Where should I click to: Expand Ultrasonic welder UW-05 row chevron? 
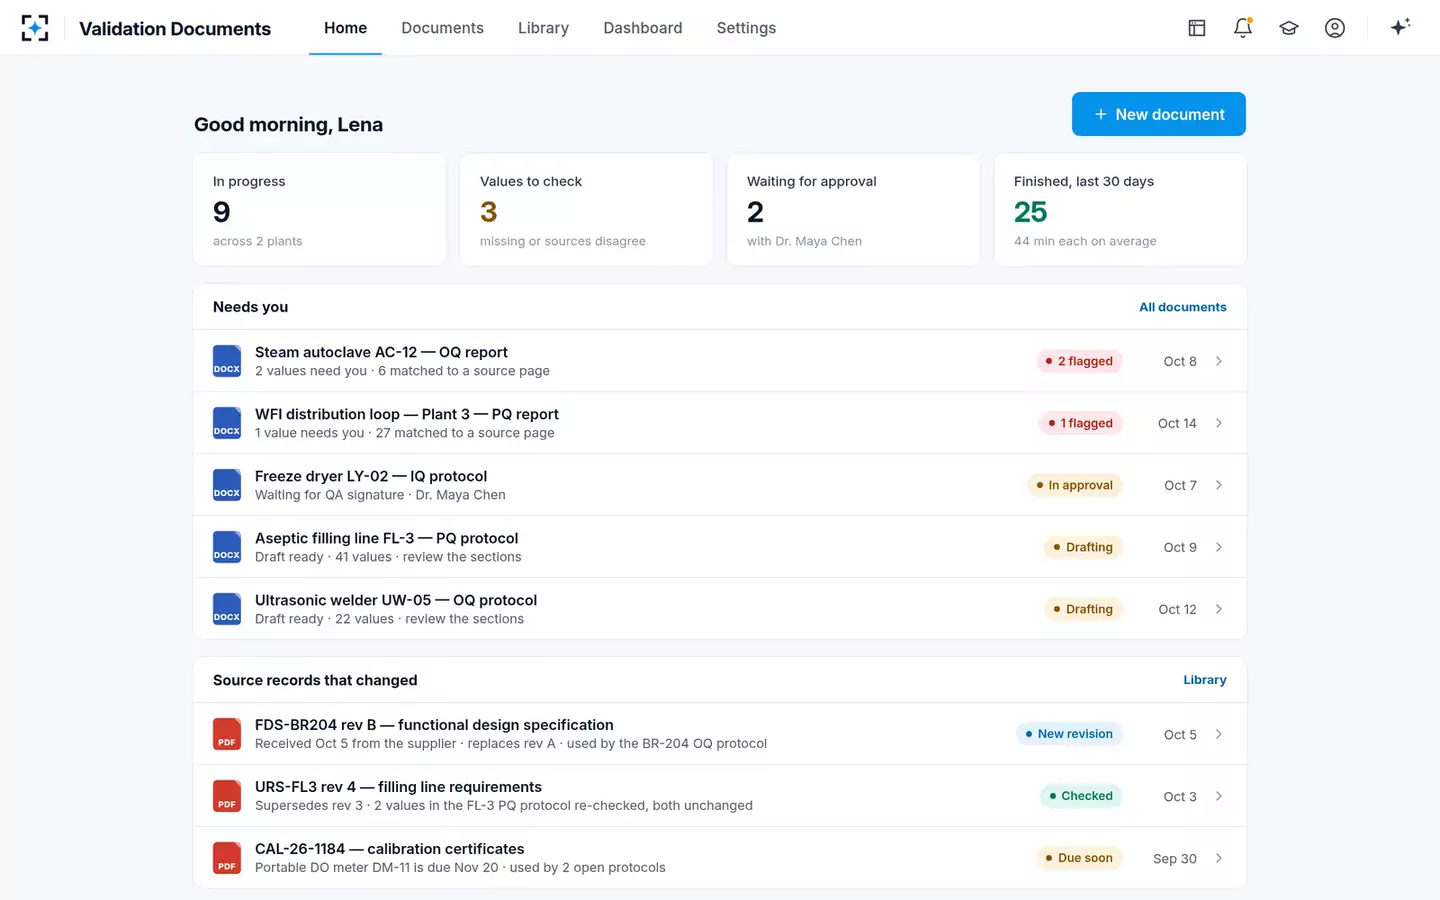click(x=1219, y=609)
